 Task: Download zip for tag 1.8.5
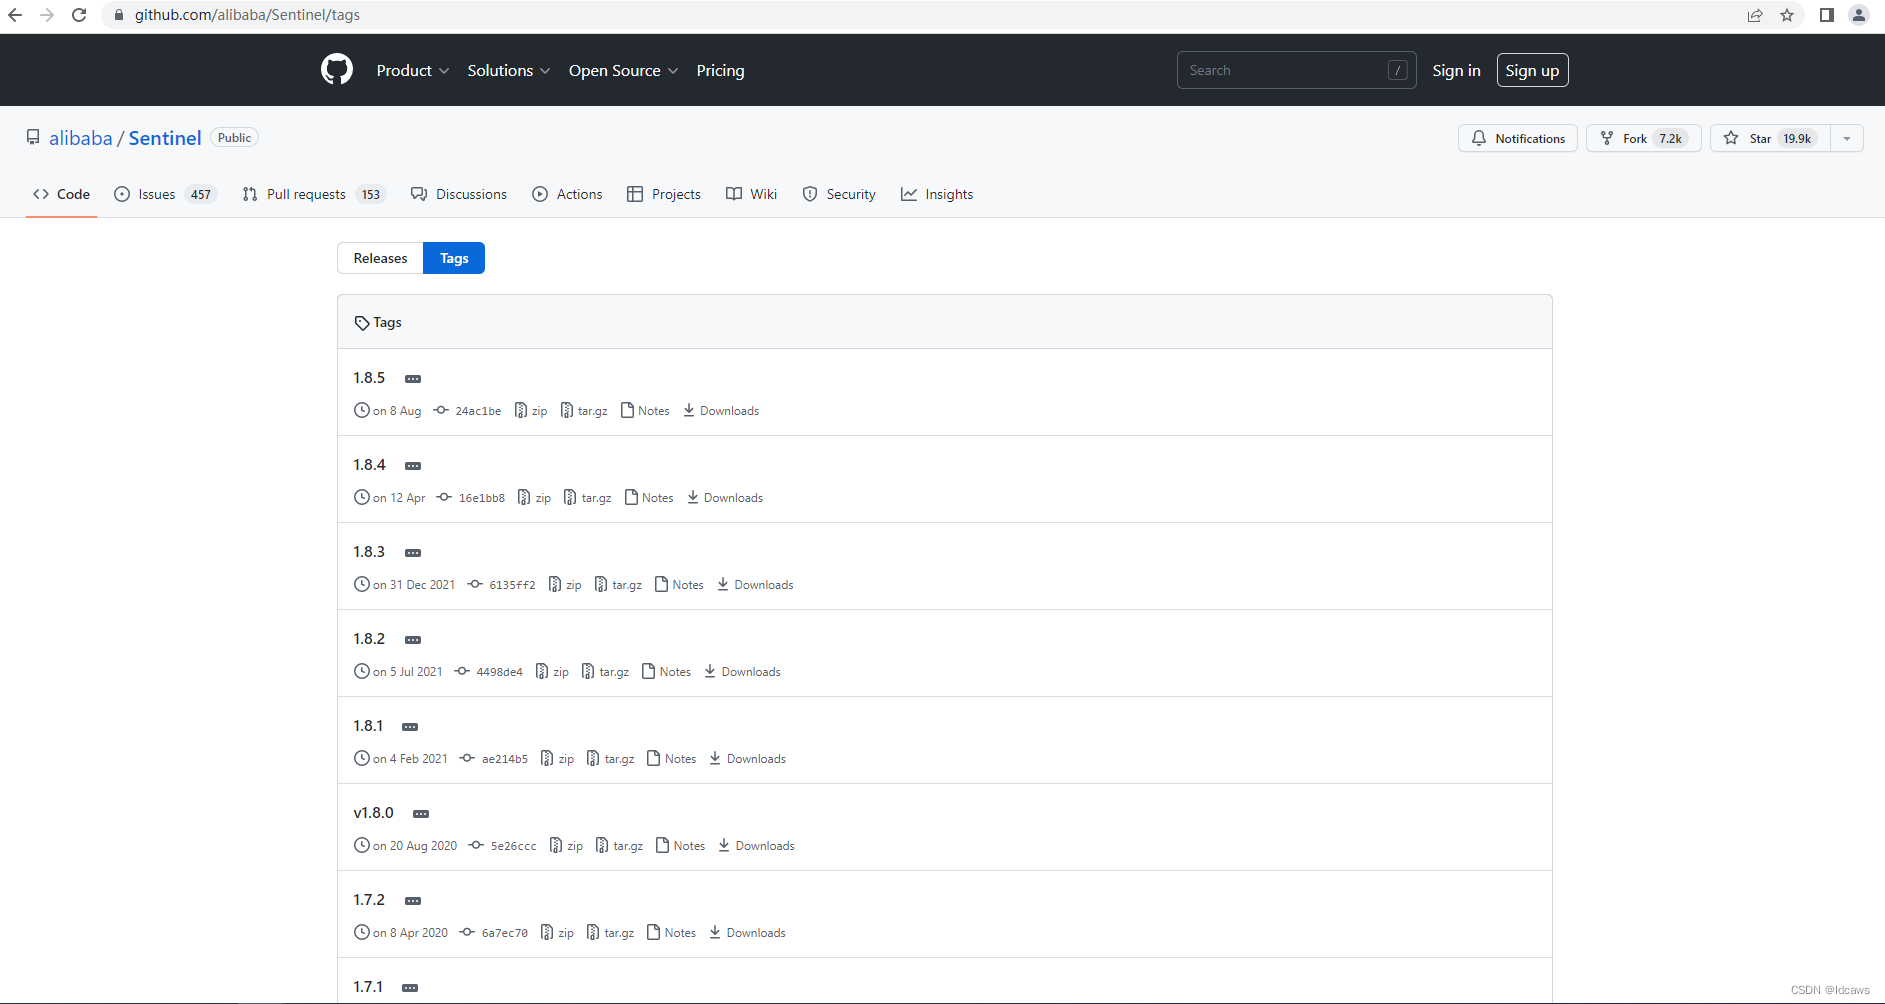(x=531, y=411)
